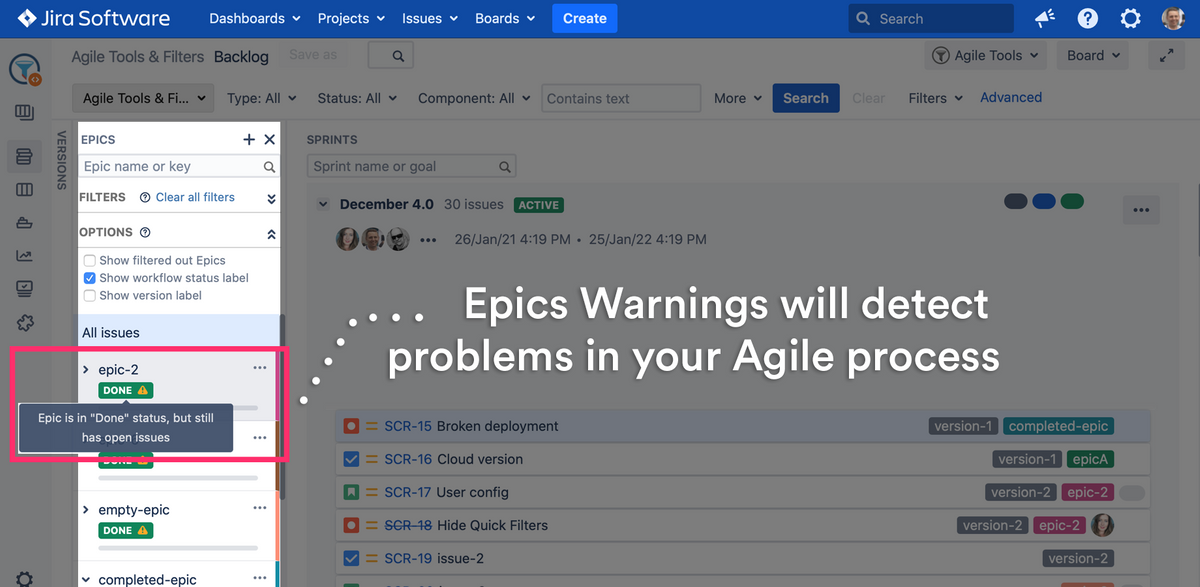1200x587 pixels.
Task: Expand the epic-2 tree item
Action: pos(86,370)
